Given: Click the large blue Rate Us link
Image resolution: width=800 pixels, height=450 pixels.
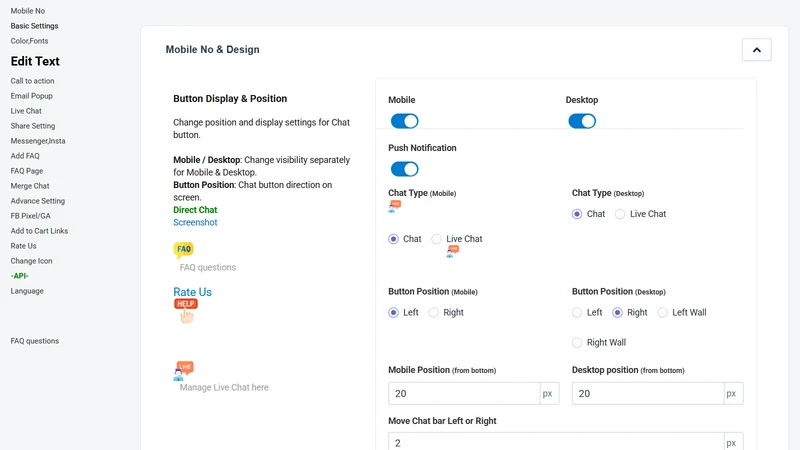Looking at the screenshot, I should coord(192,292).
